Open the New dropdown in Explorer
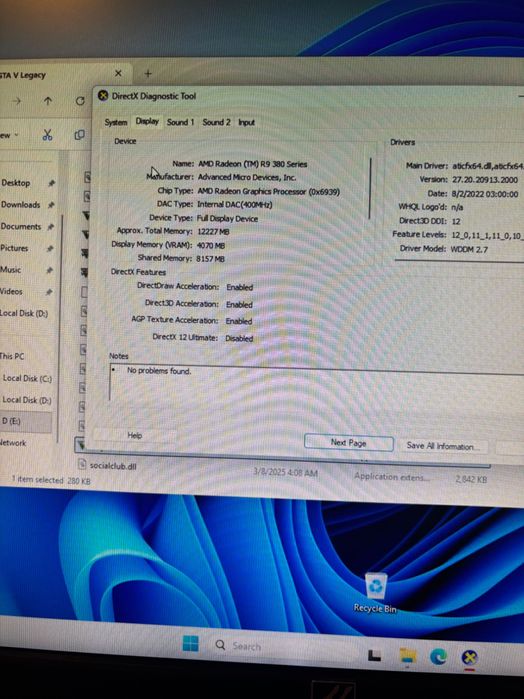524x699 pixels. [9, 135]
